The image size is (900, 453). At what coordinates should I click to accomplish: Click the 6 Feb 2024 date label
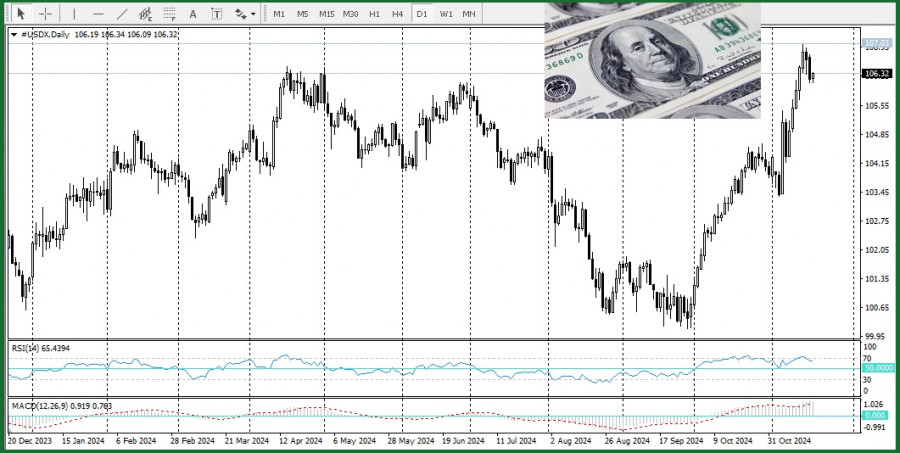pos(136,441)
